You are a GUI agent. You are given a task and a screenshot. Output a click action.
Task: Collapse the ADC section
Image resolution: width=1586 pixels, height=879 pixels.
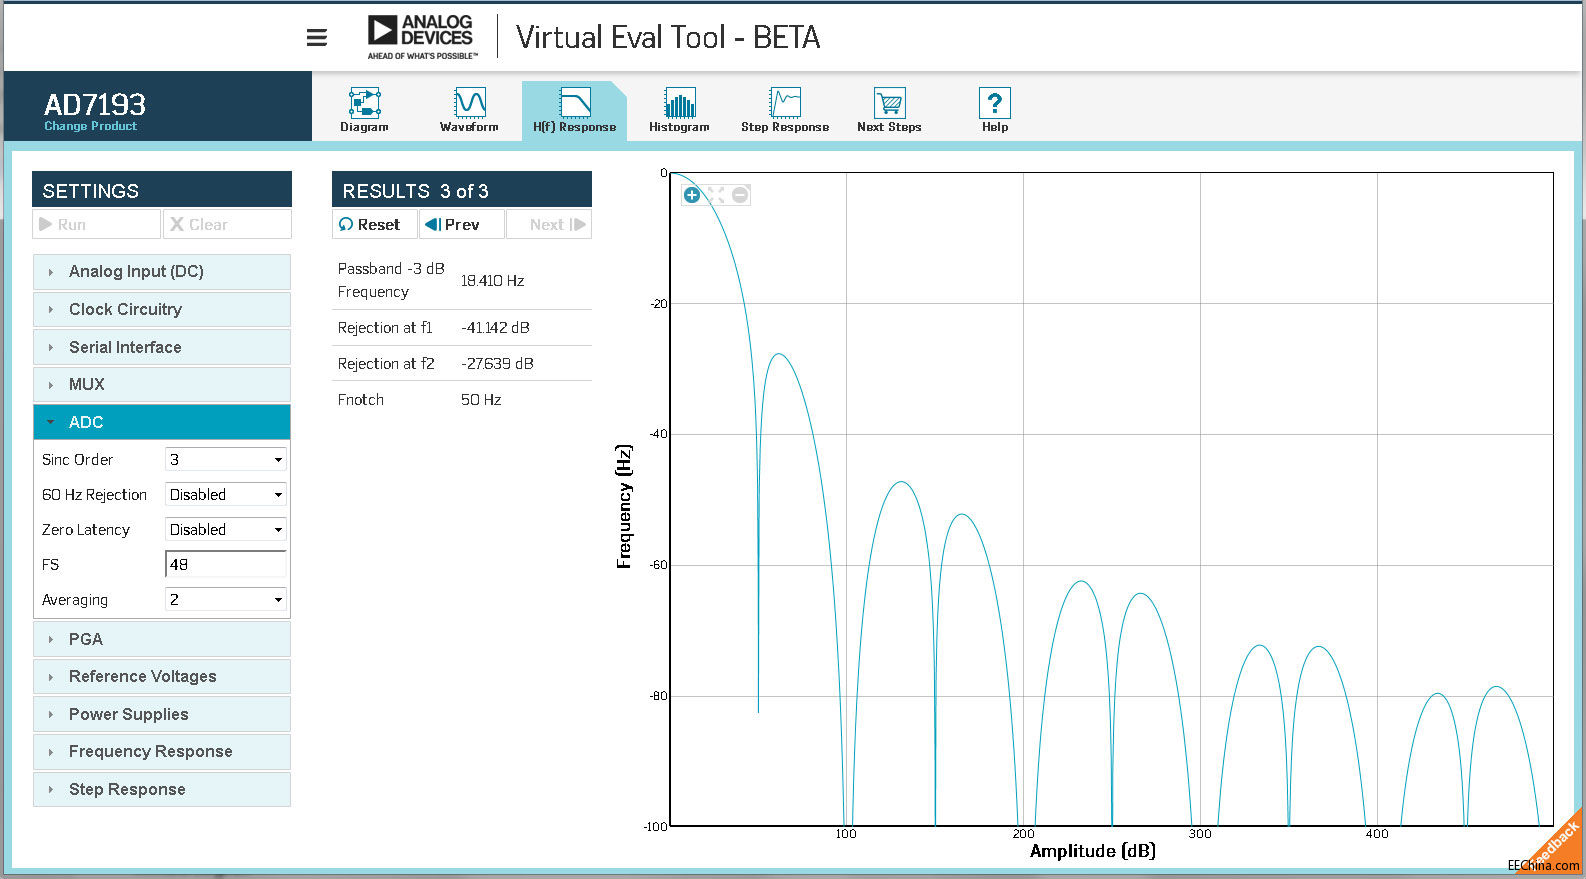tap(162, 422)
